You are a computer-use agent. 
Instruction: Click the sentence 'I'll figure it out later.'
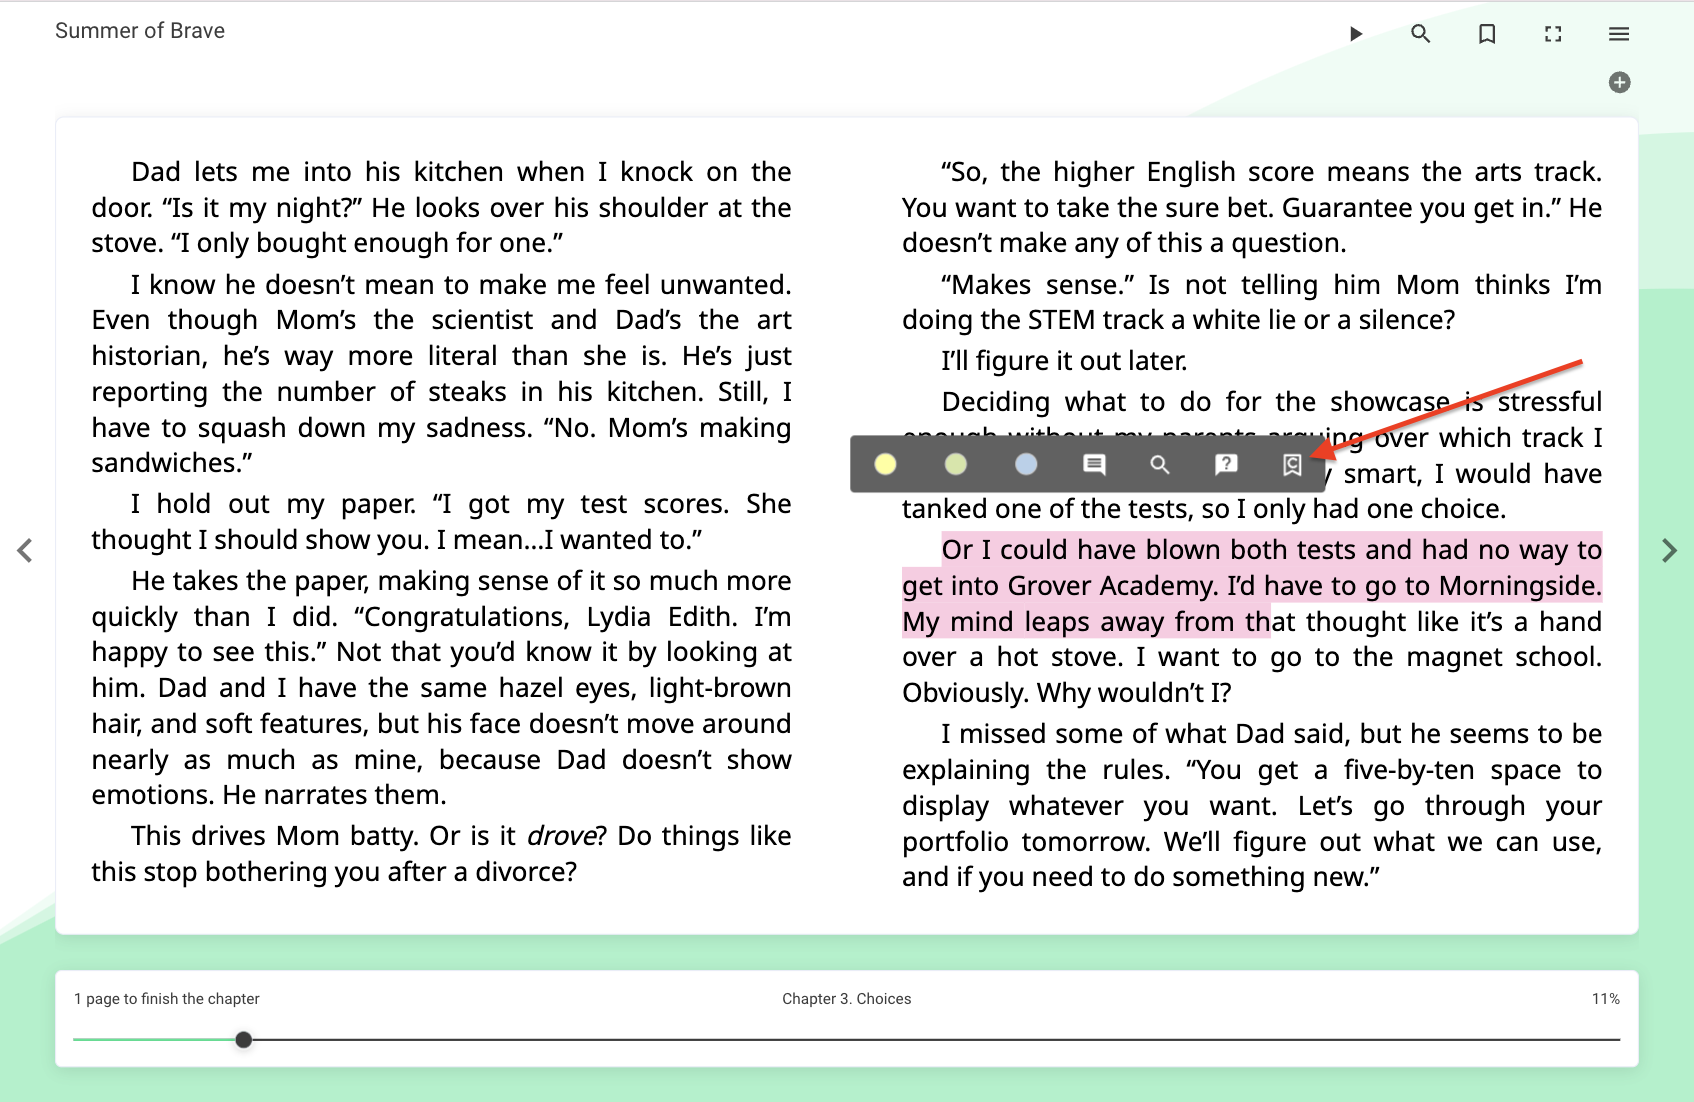coord(1064,361)
